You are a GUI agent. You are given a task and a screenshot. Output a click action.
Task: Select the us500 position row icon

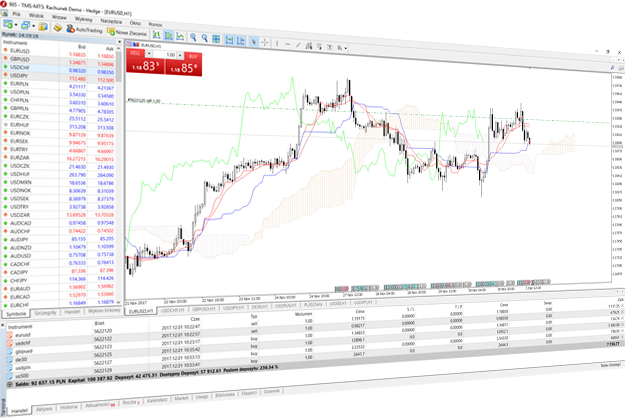point(10,377)
